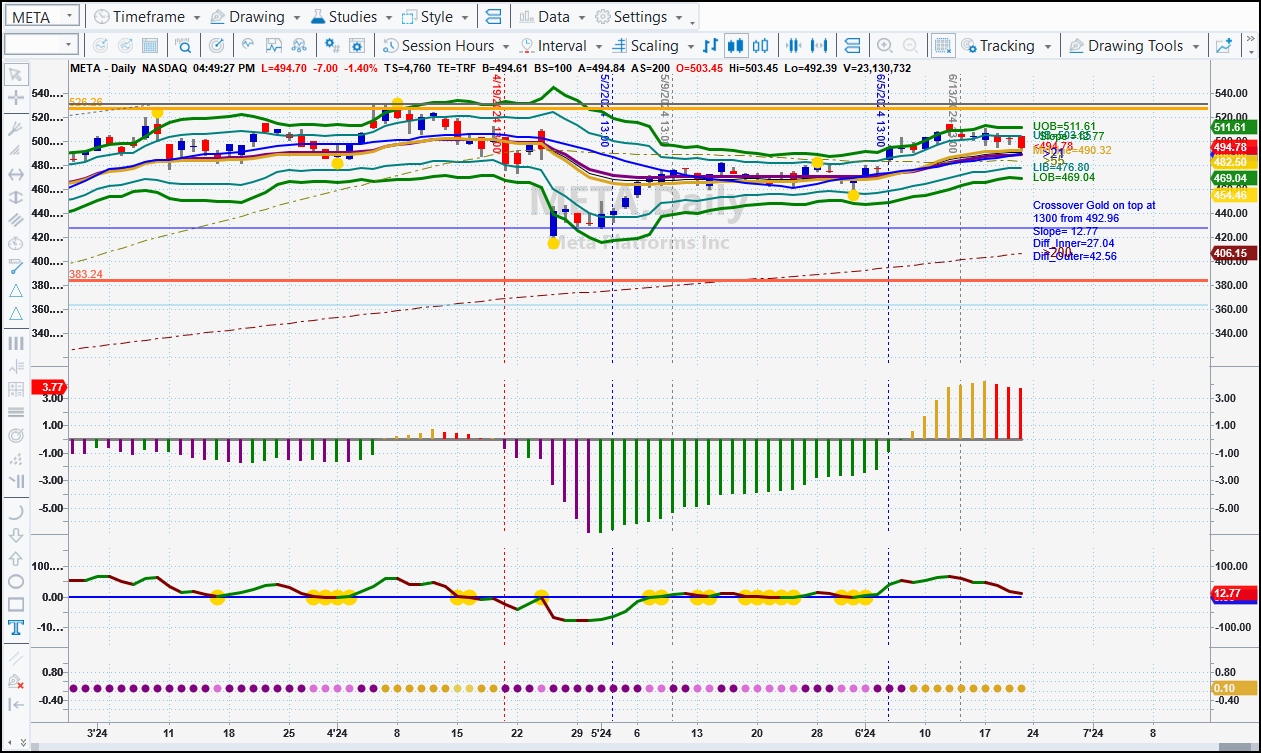Open the Settings menu
The height and width of the screenshot is (753, 1261).
[640, 17]
